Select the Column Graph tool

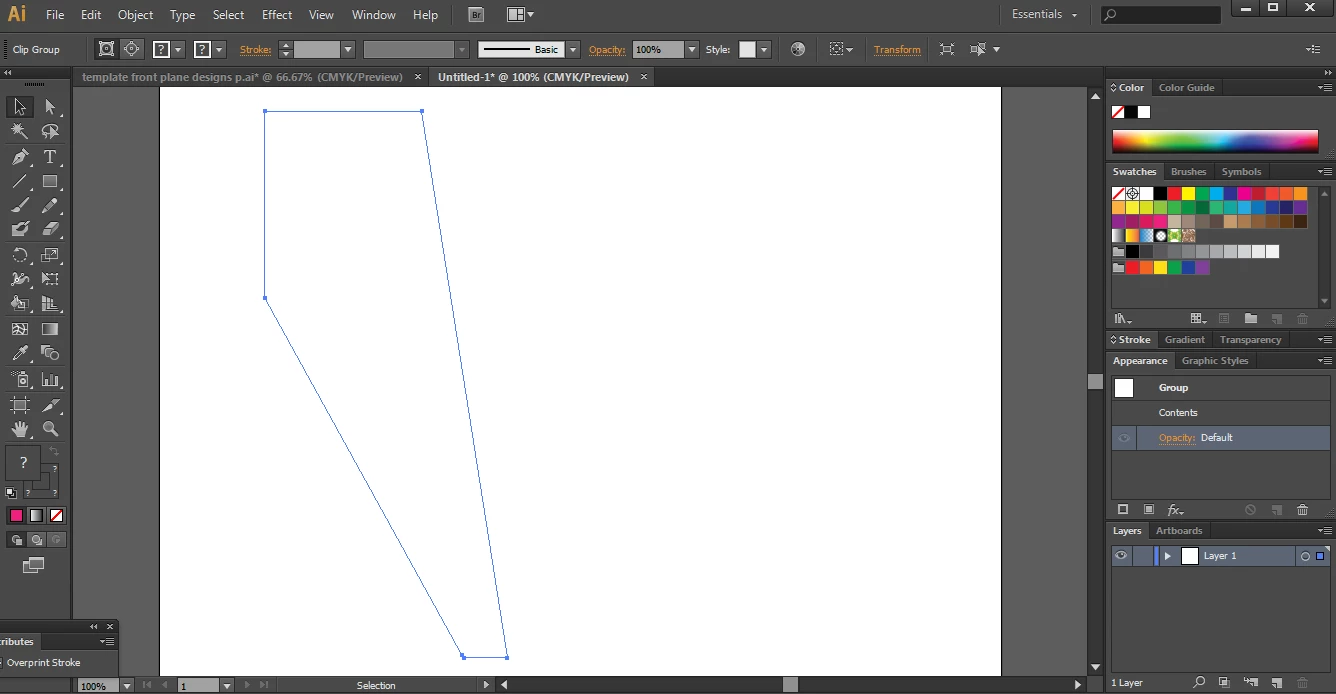[50, 380]
